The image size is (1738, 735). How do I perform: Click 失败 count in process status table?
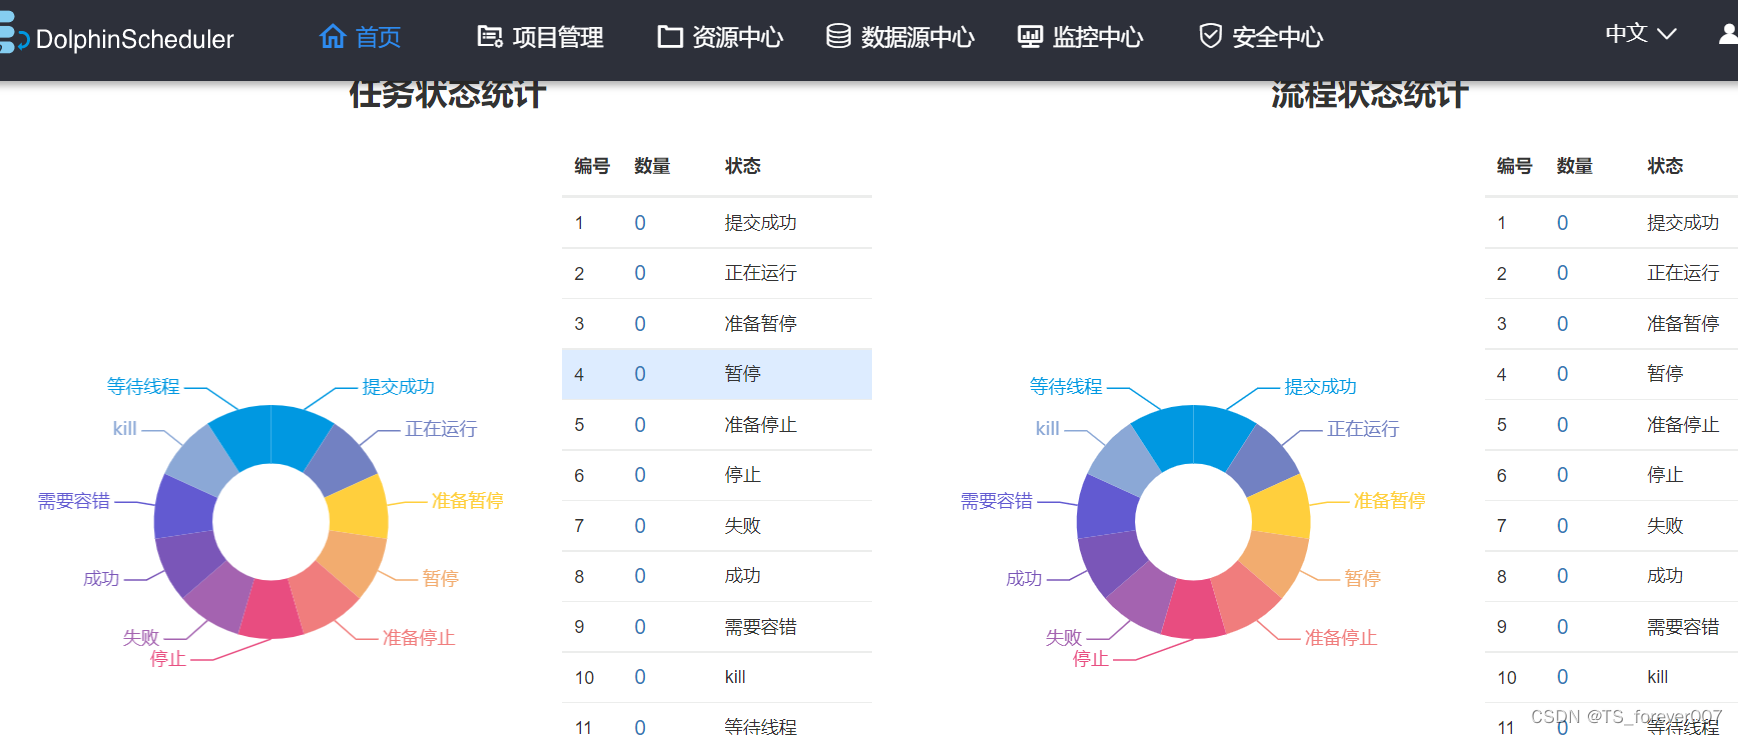(x=1563, y=526)
